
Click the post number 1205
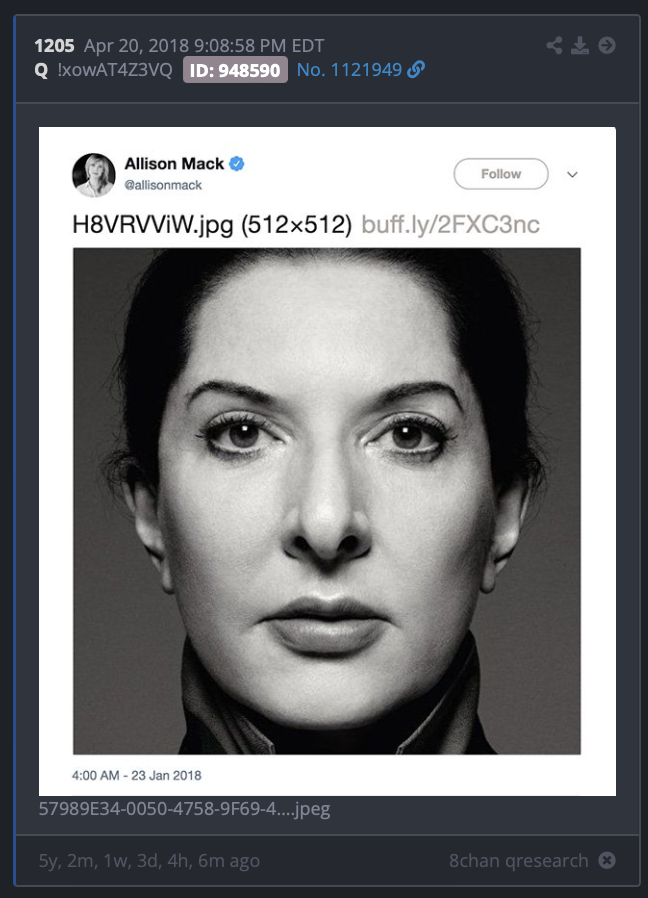coord(54,45)
